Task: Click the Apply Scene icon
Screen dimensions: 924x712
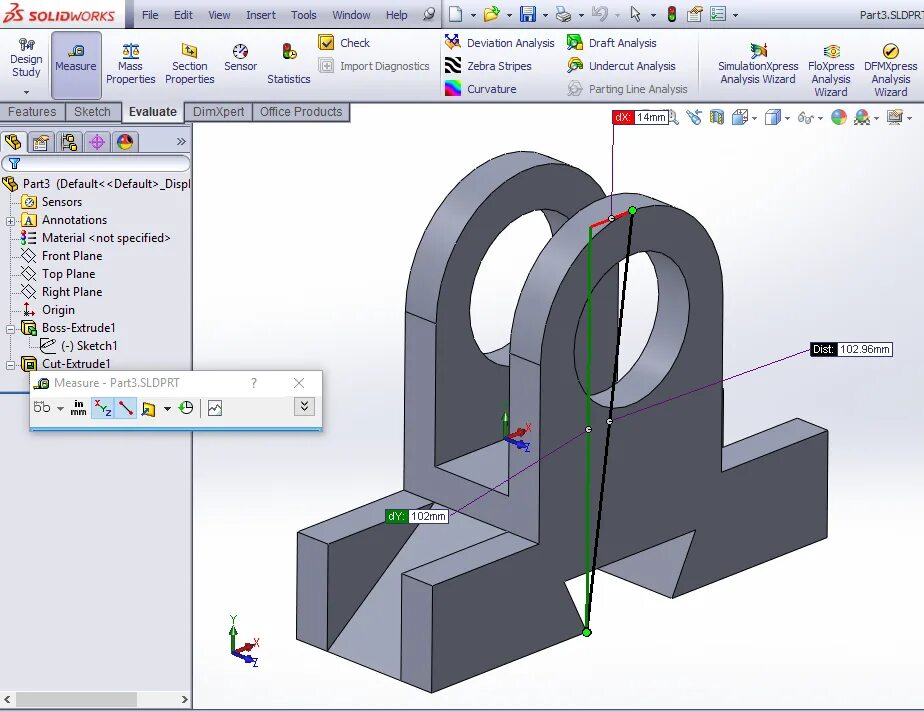Action: coord(862,117)
